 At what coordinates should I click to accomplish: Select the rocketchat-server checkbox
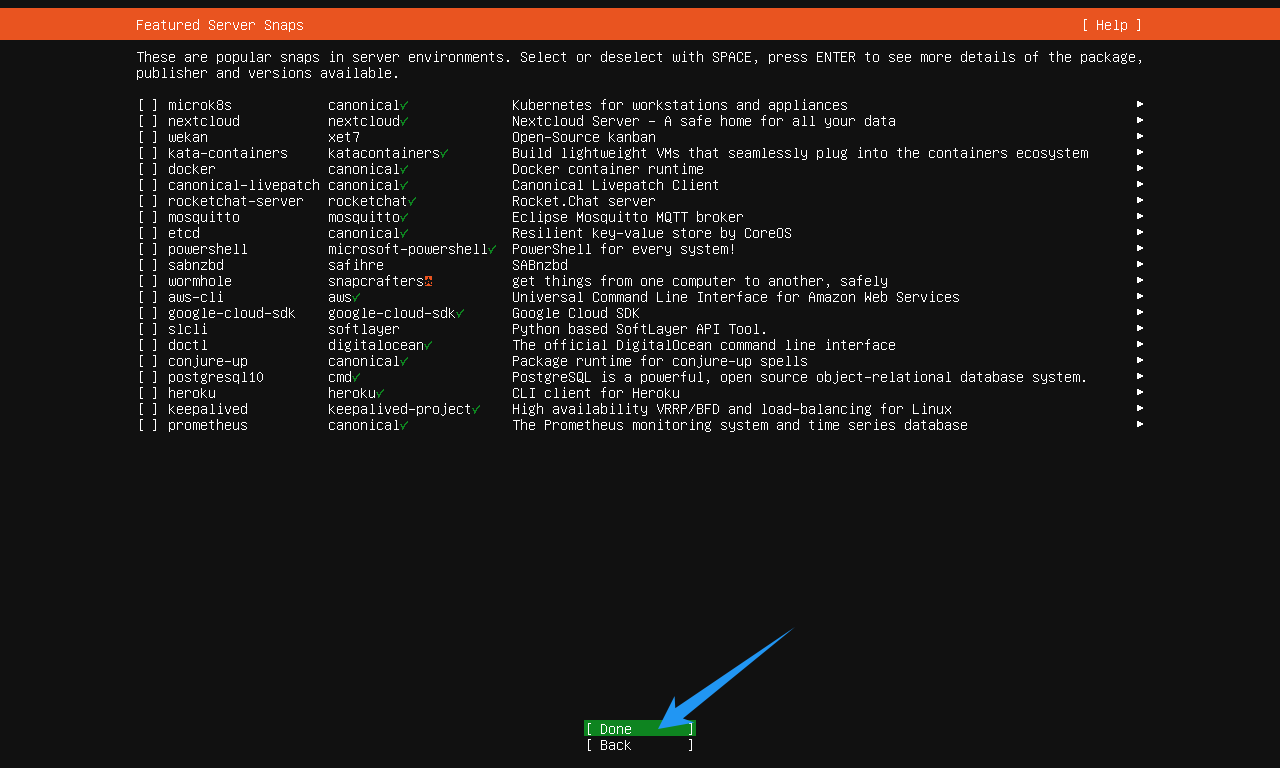148,201
